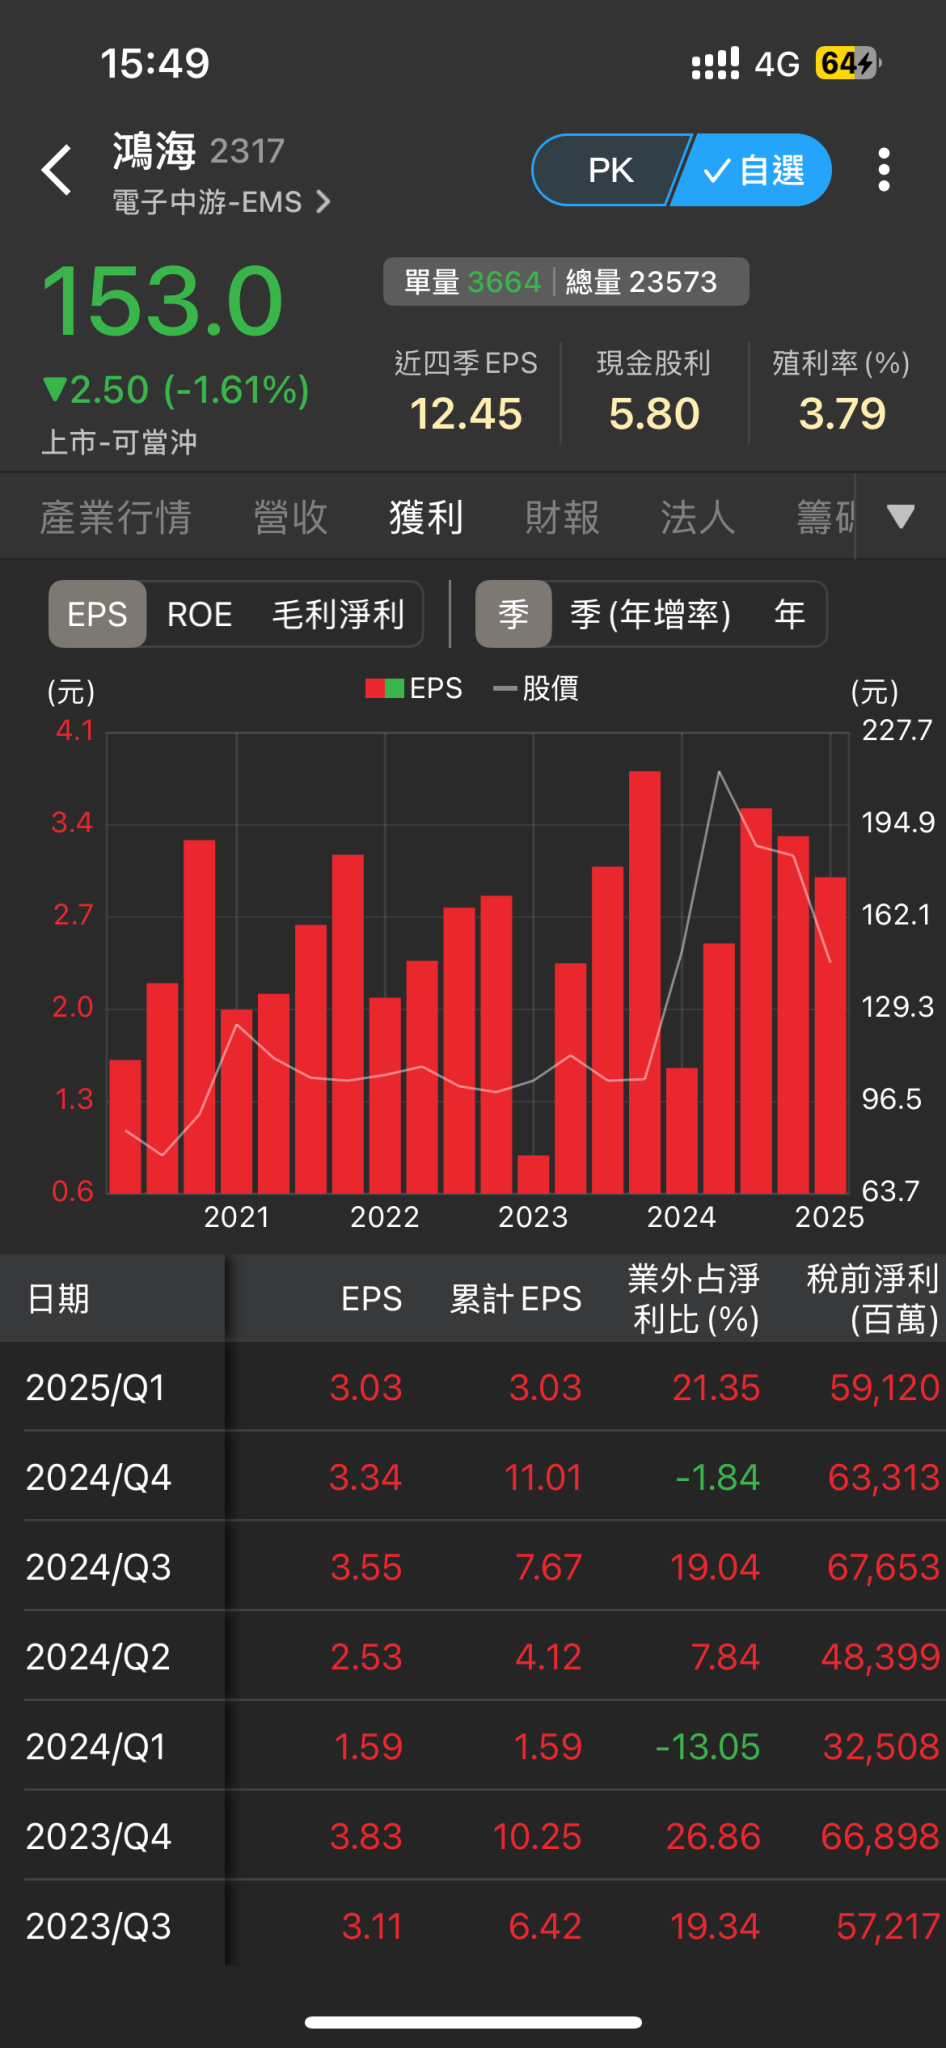The width and height of the screenshot is (946, 2048).
Task: Select the 毛利淨利 chart option
Action: coord(338,614)
